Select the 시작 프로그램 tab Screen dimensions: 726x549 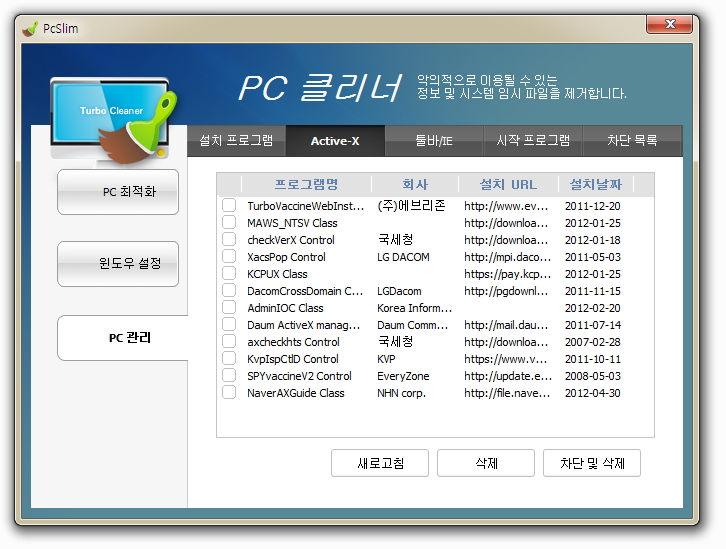[x=533, y=141]
